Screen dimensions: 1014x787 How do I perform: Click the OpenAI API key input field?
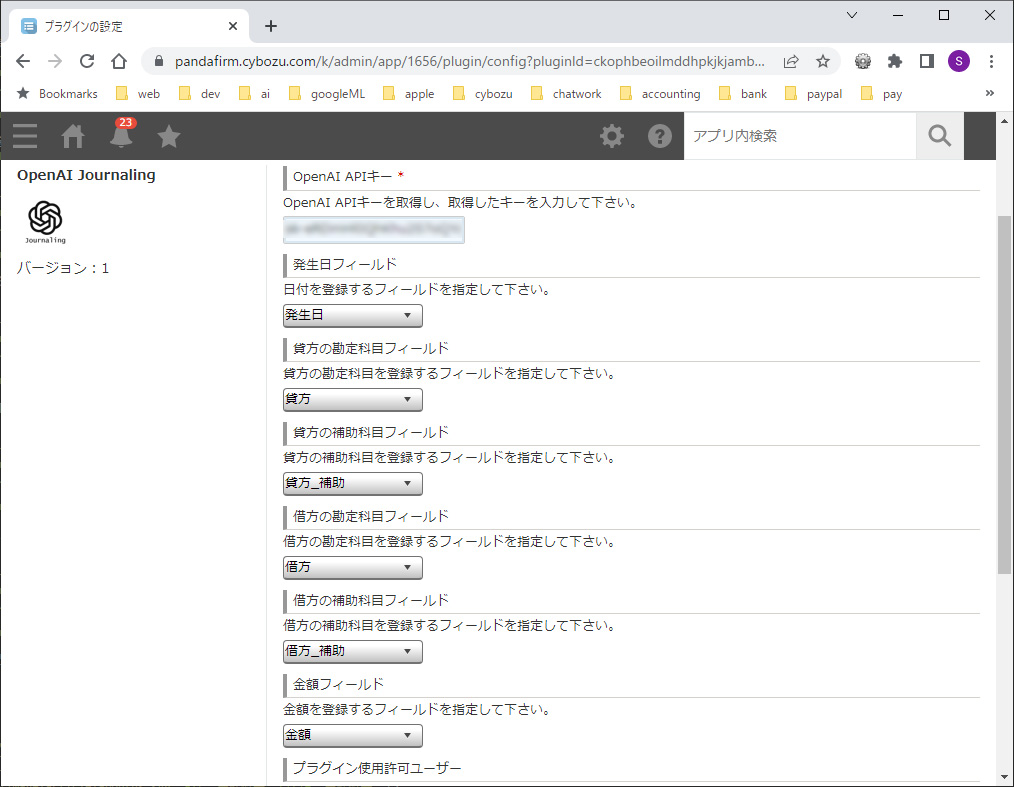point(374,230)
